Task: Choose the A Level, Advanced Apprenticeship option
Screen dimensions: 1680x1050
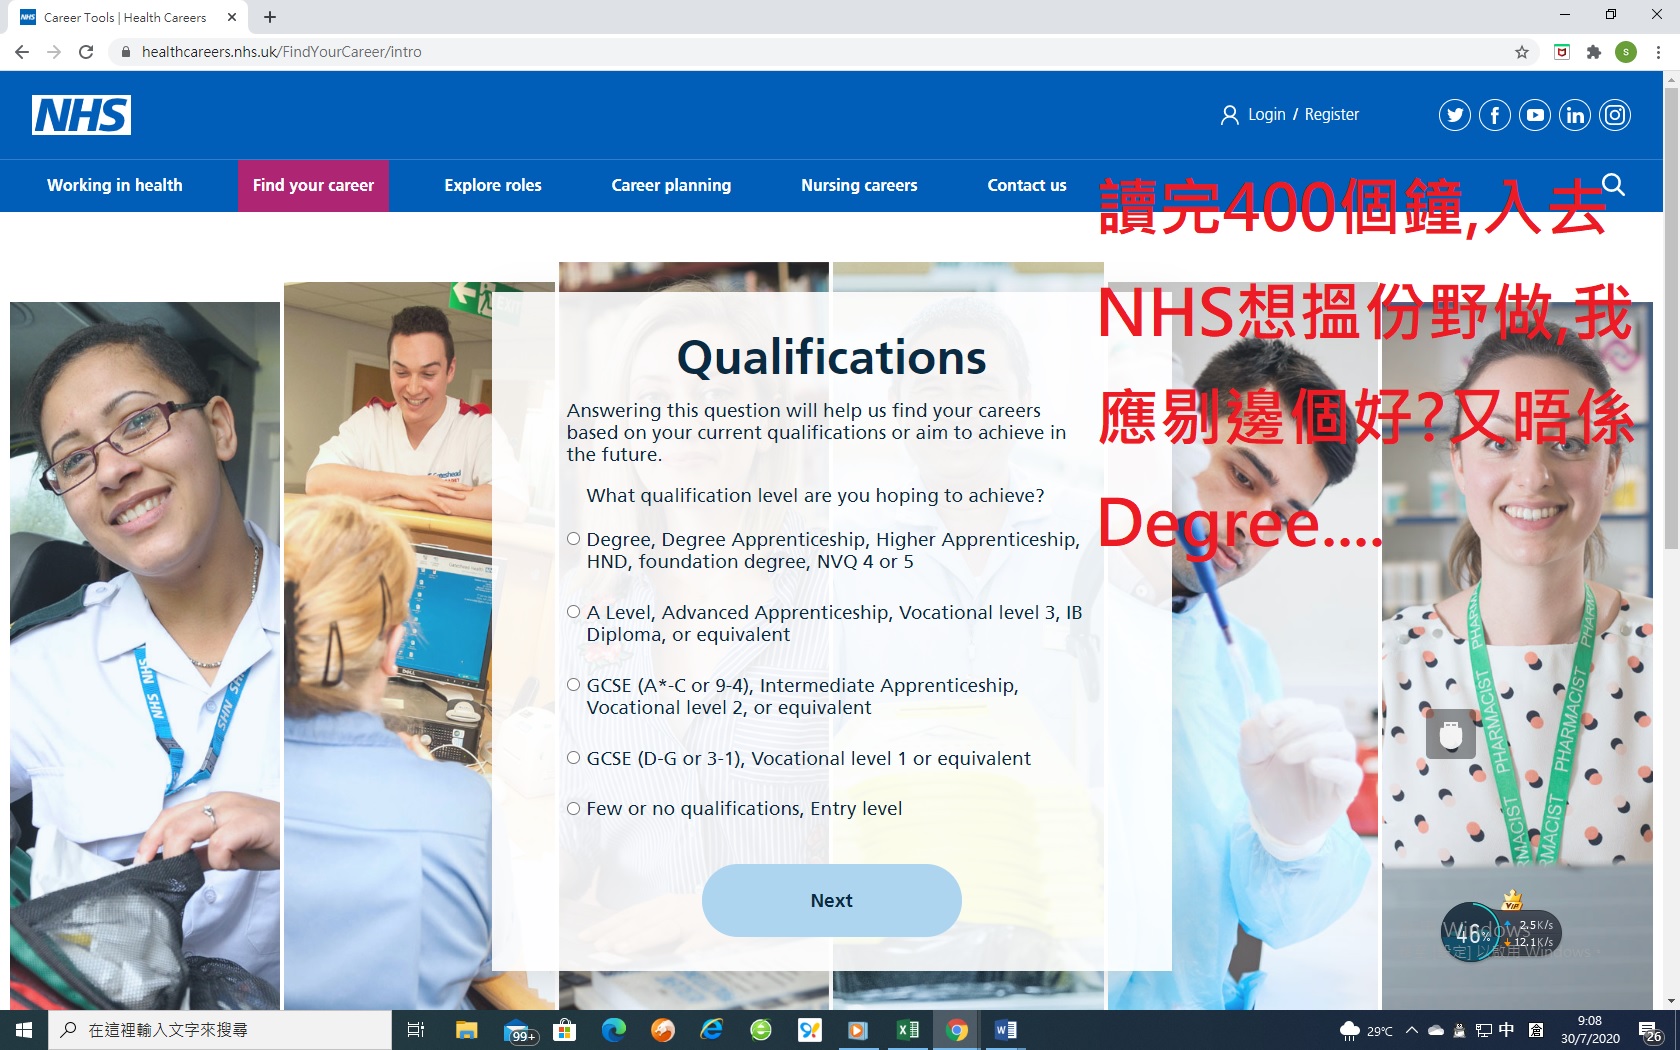Action: 574,612
